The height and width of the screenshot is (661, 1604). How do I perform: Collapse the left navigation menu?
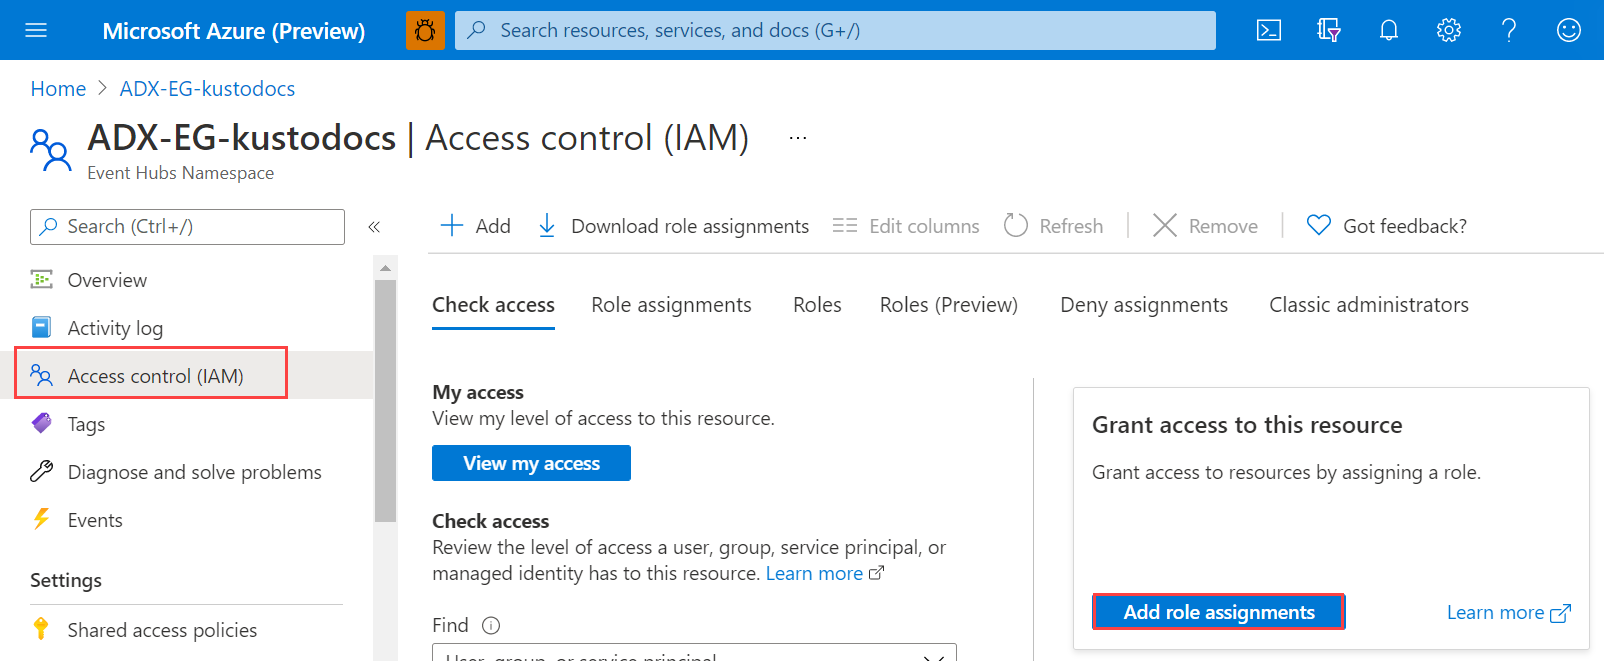pyautogui.click(x=374, y=227)
